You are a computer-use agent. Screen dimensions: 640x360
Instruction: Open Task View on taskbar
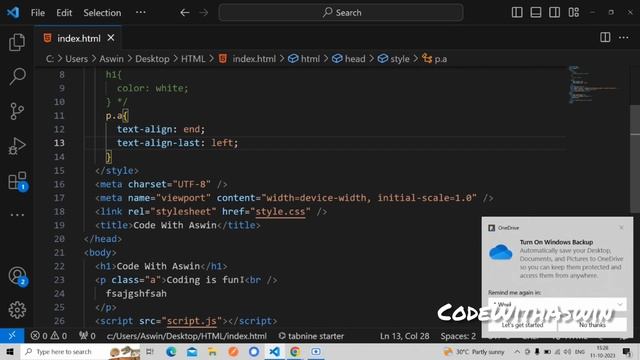[150, 351]
